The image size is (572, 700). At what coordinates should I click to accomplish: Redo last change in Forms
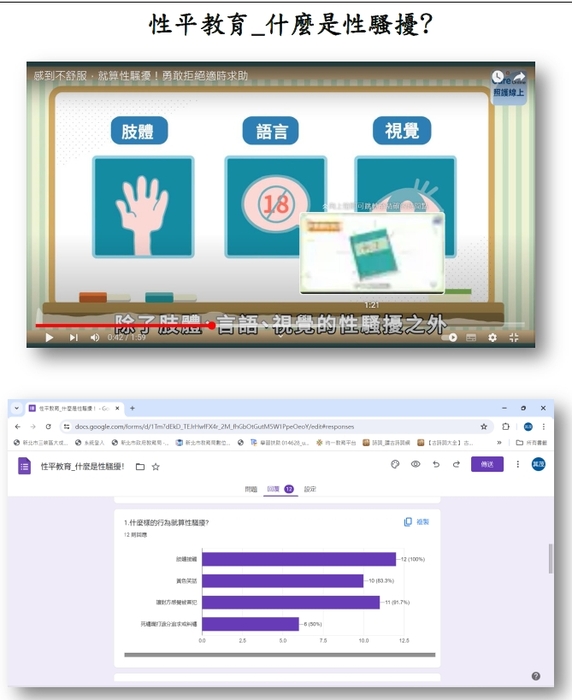[x=456, y=464]
